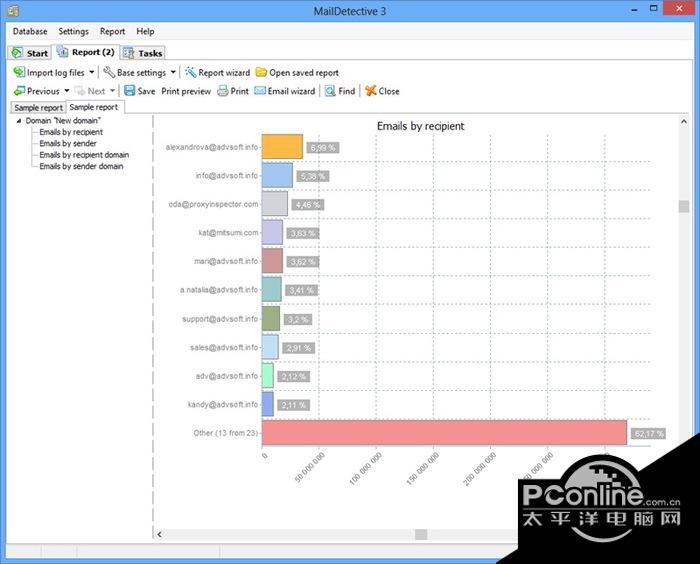
Task: Click the Open saved report folder icon
Action: (261, 72)
